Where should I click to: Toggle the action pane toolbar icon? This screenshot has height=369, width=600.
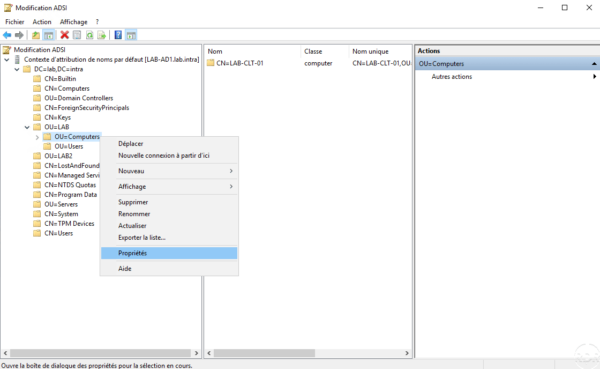[131, 35]
